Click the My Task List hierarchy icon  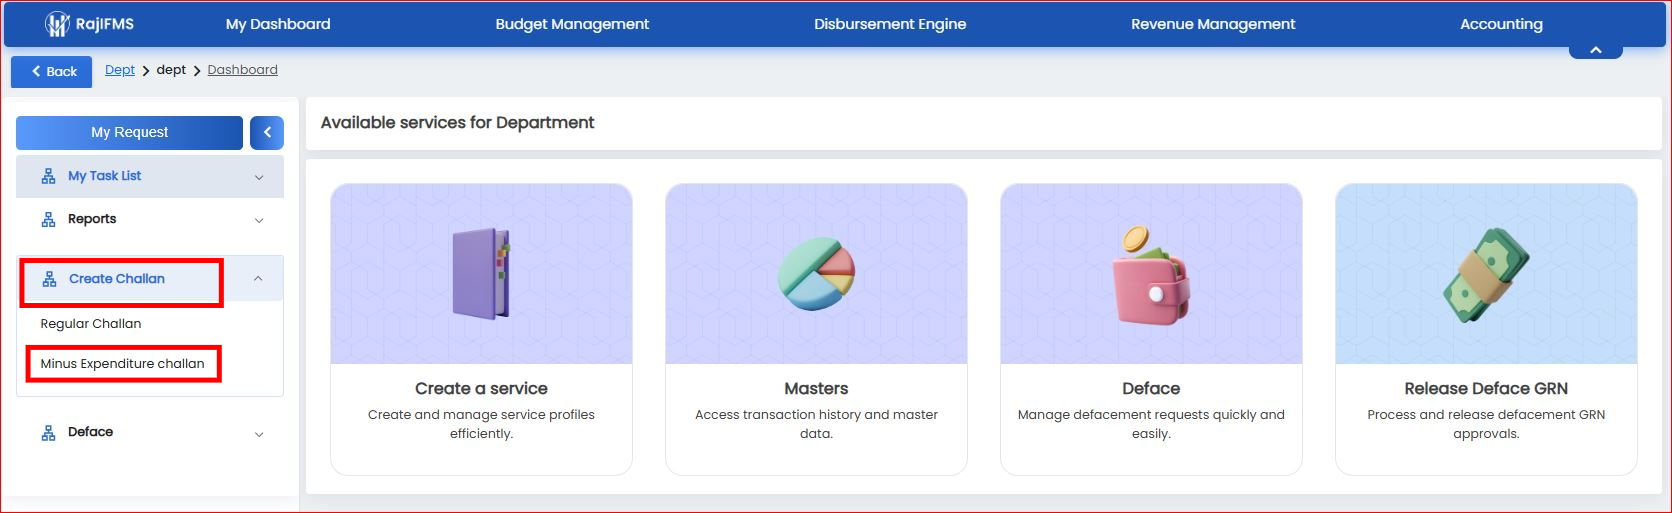coord(48,177)
